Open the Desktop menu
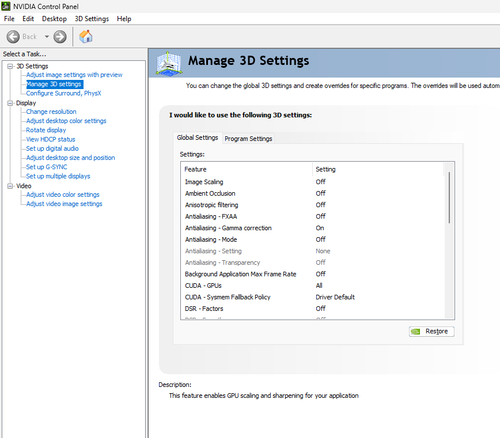 (54, 19)
